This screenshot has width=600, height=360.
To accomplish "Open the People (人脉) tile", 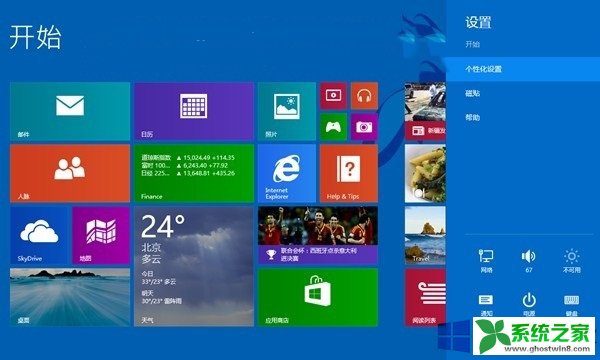I will coord(70,173).
